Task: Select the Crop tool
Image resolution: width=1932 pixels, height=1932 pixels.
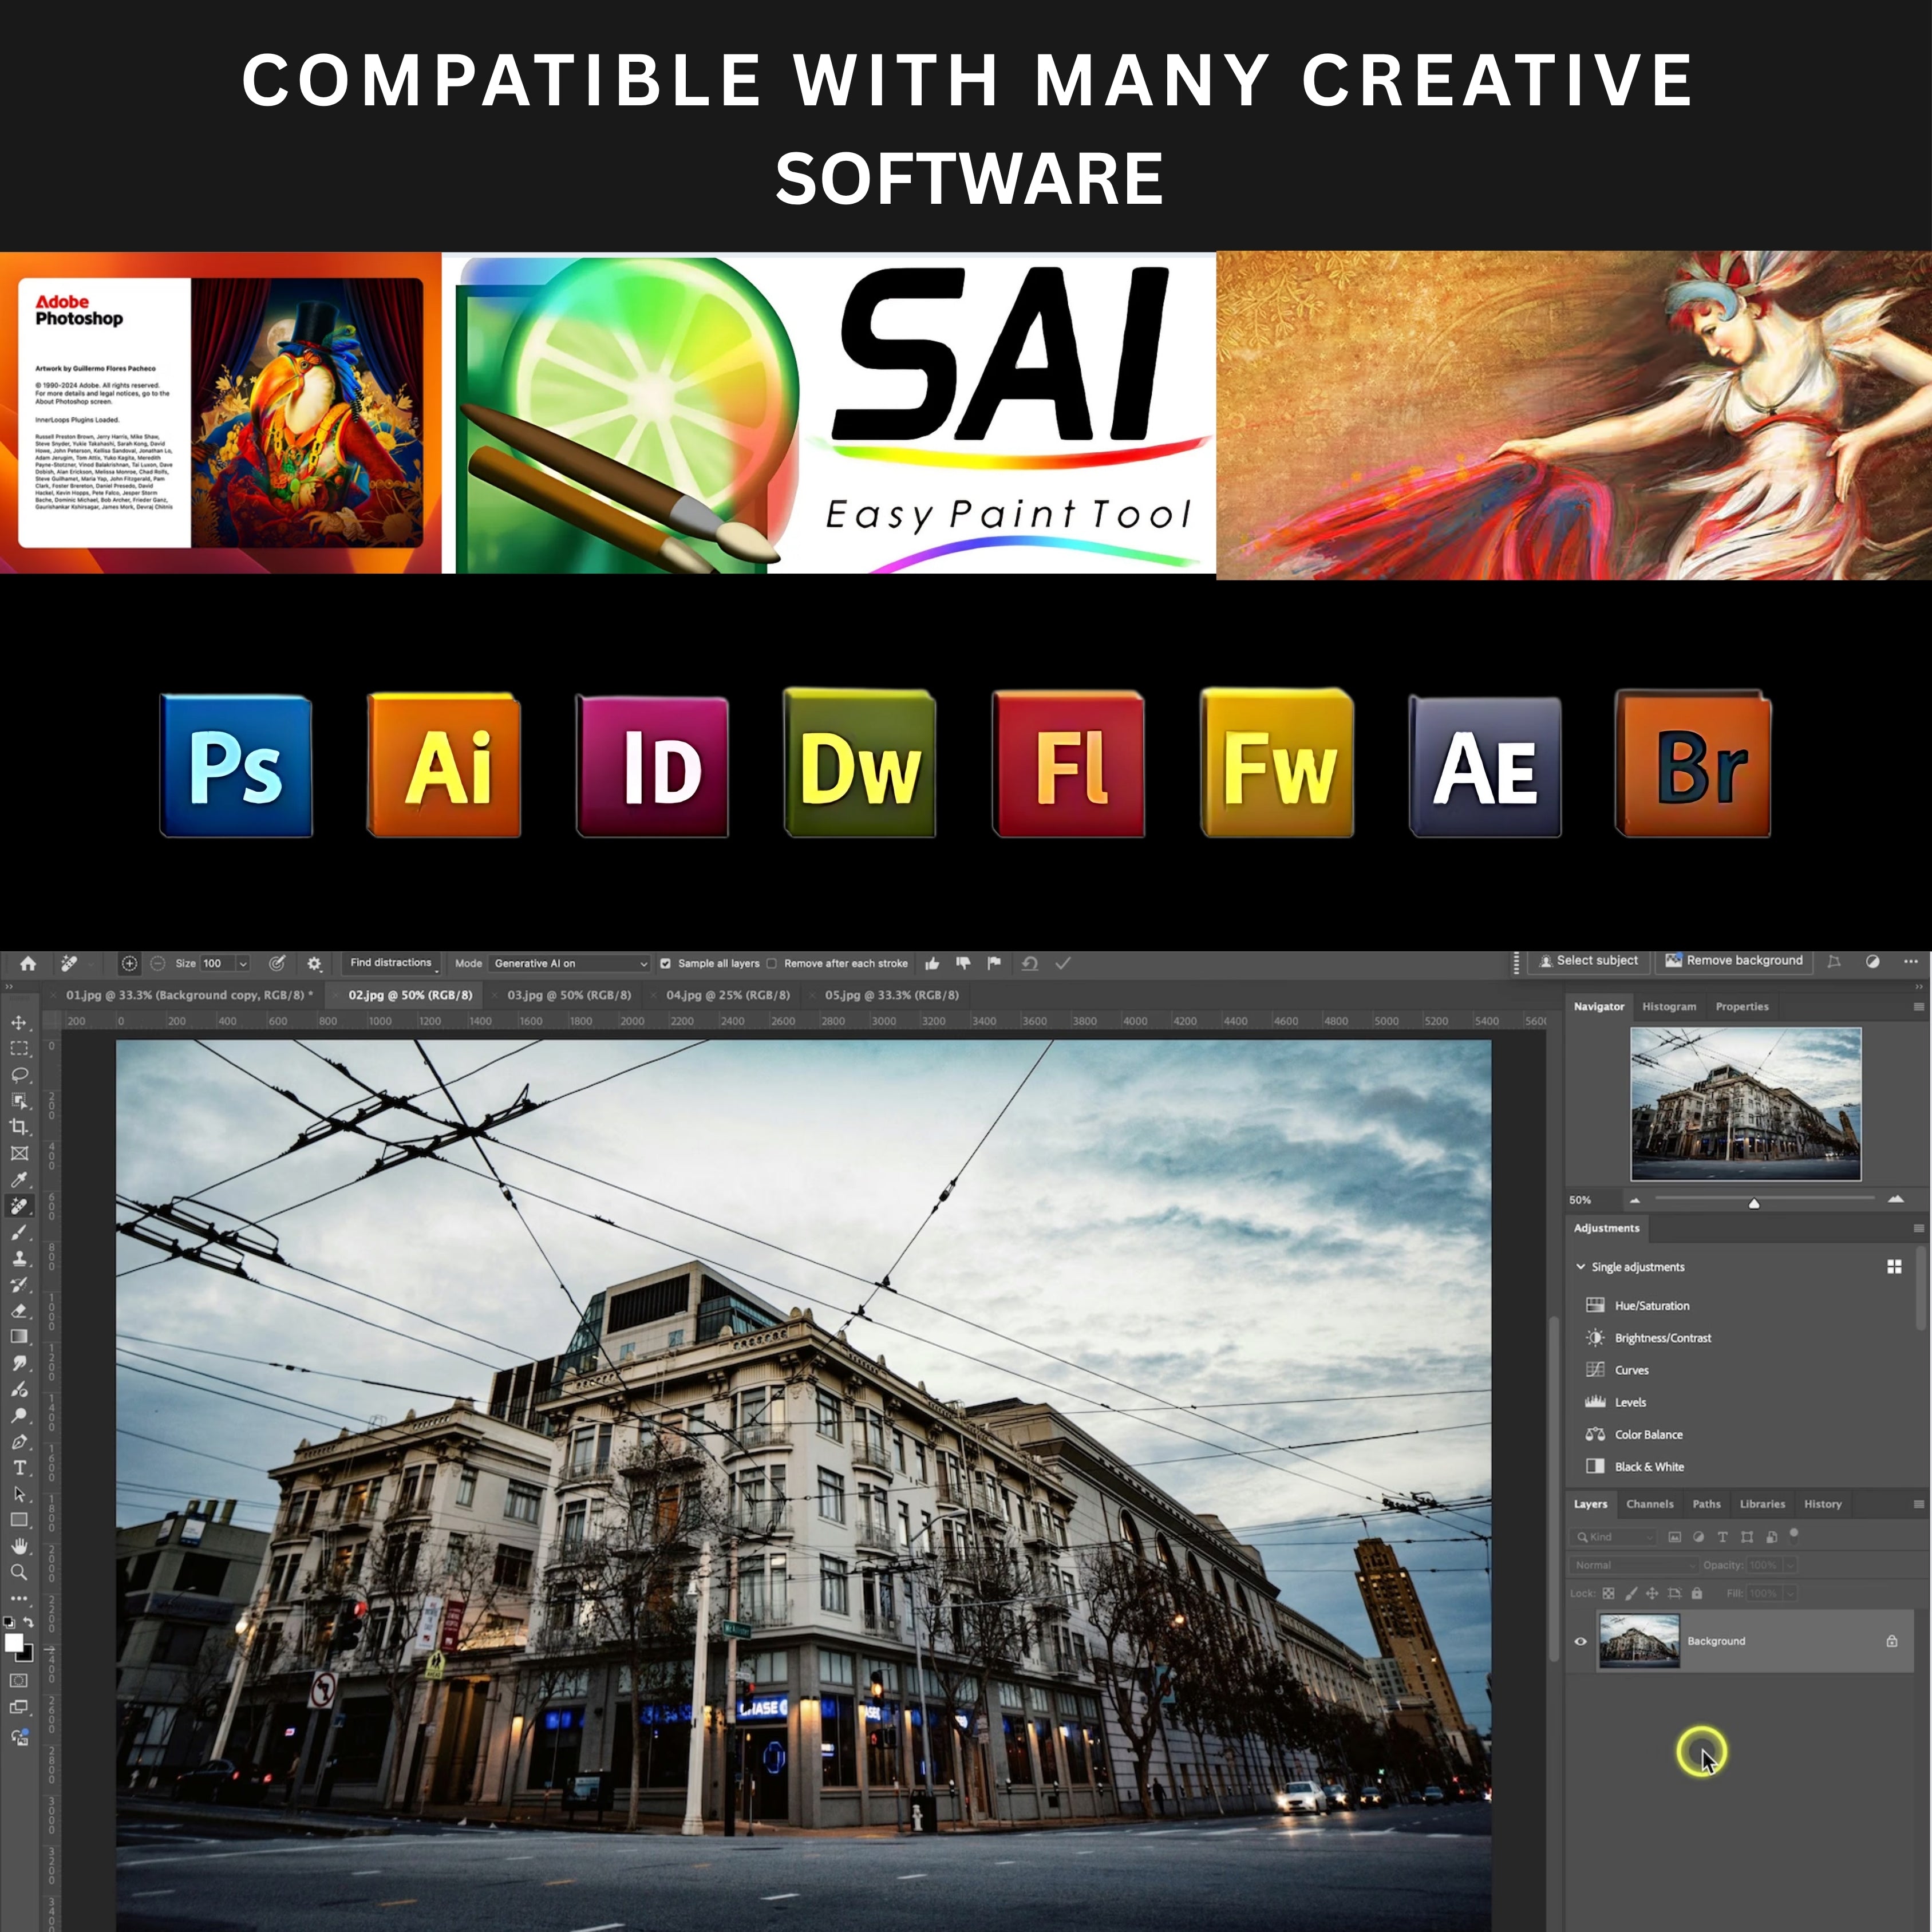Action: [x=19, y=1127]
